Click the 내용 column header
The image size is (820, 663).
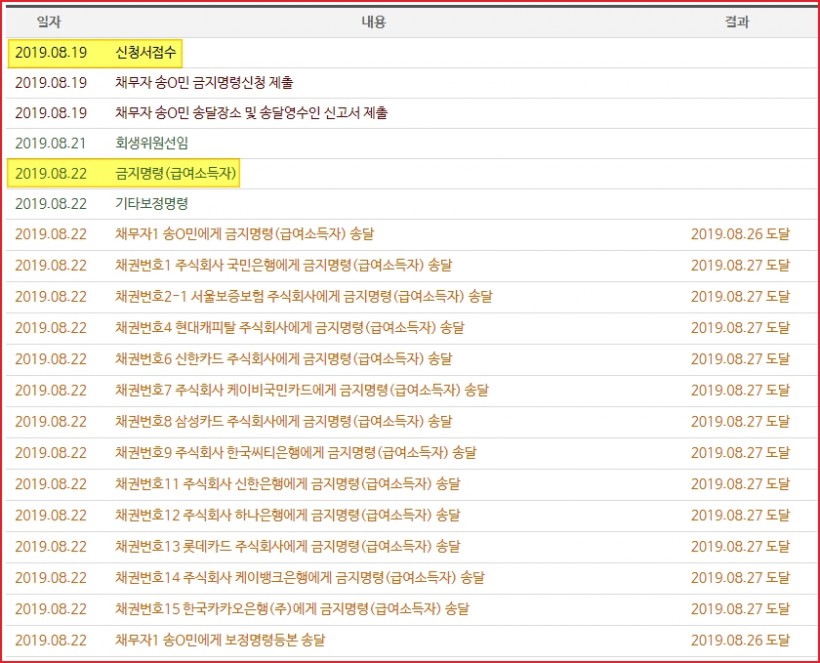tap(373, 22)
